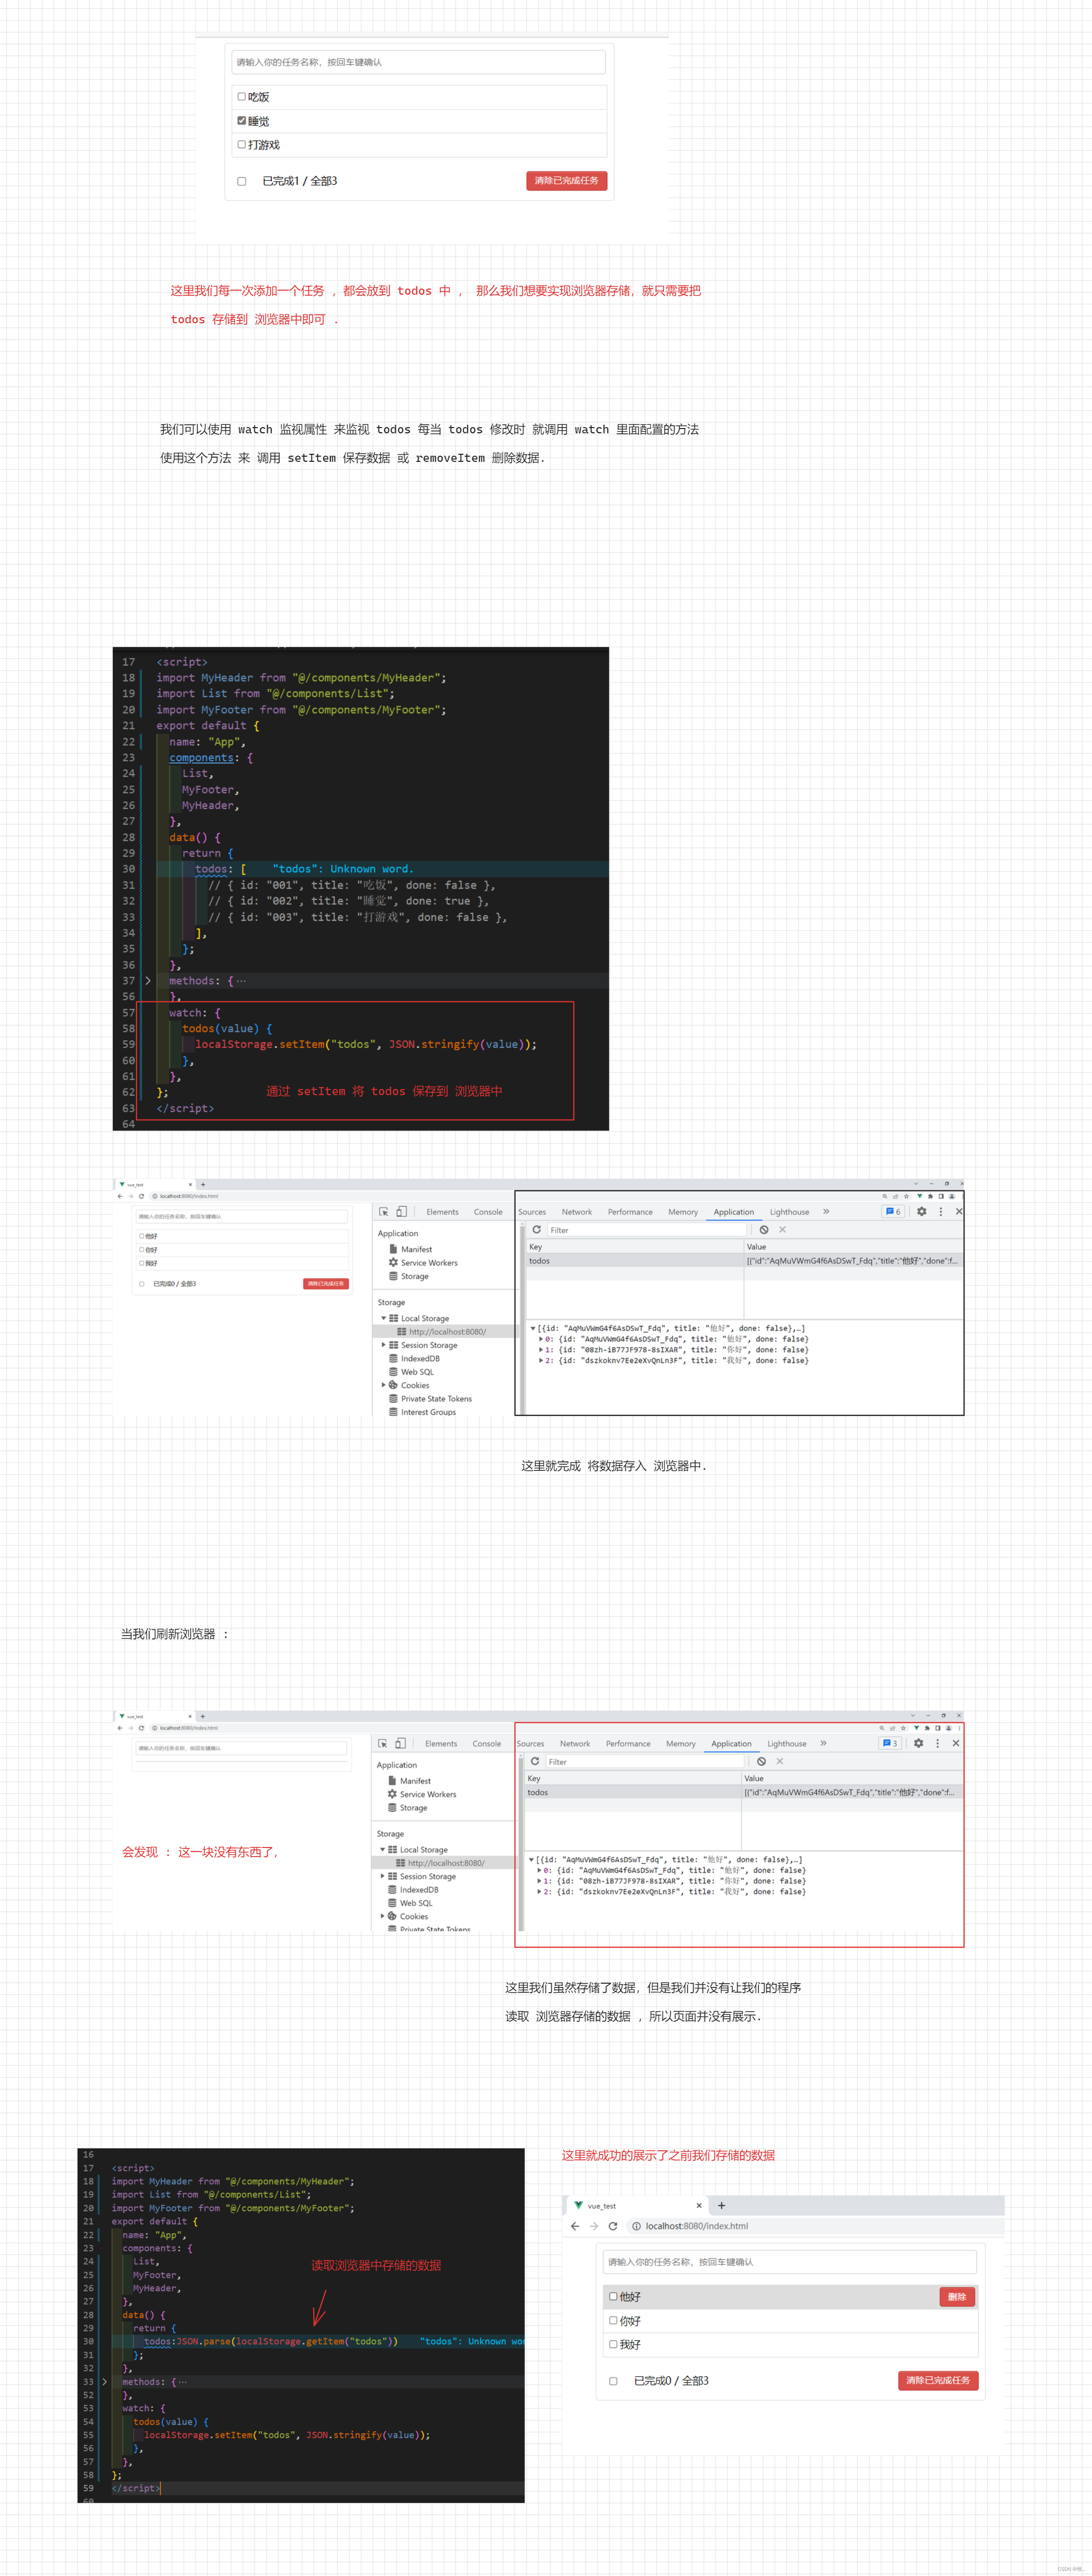Click refresh storage icon in DevTools with badge 6
The height and width of the screenshot is (2576, 1092).
coord(536,1230)
